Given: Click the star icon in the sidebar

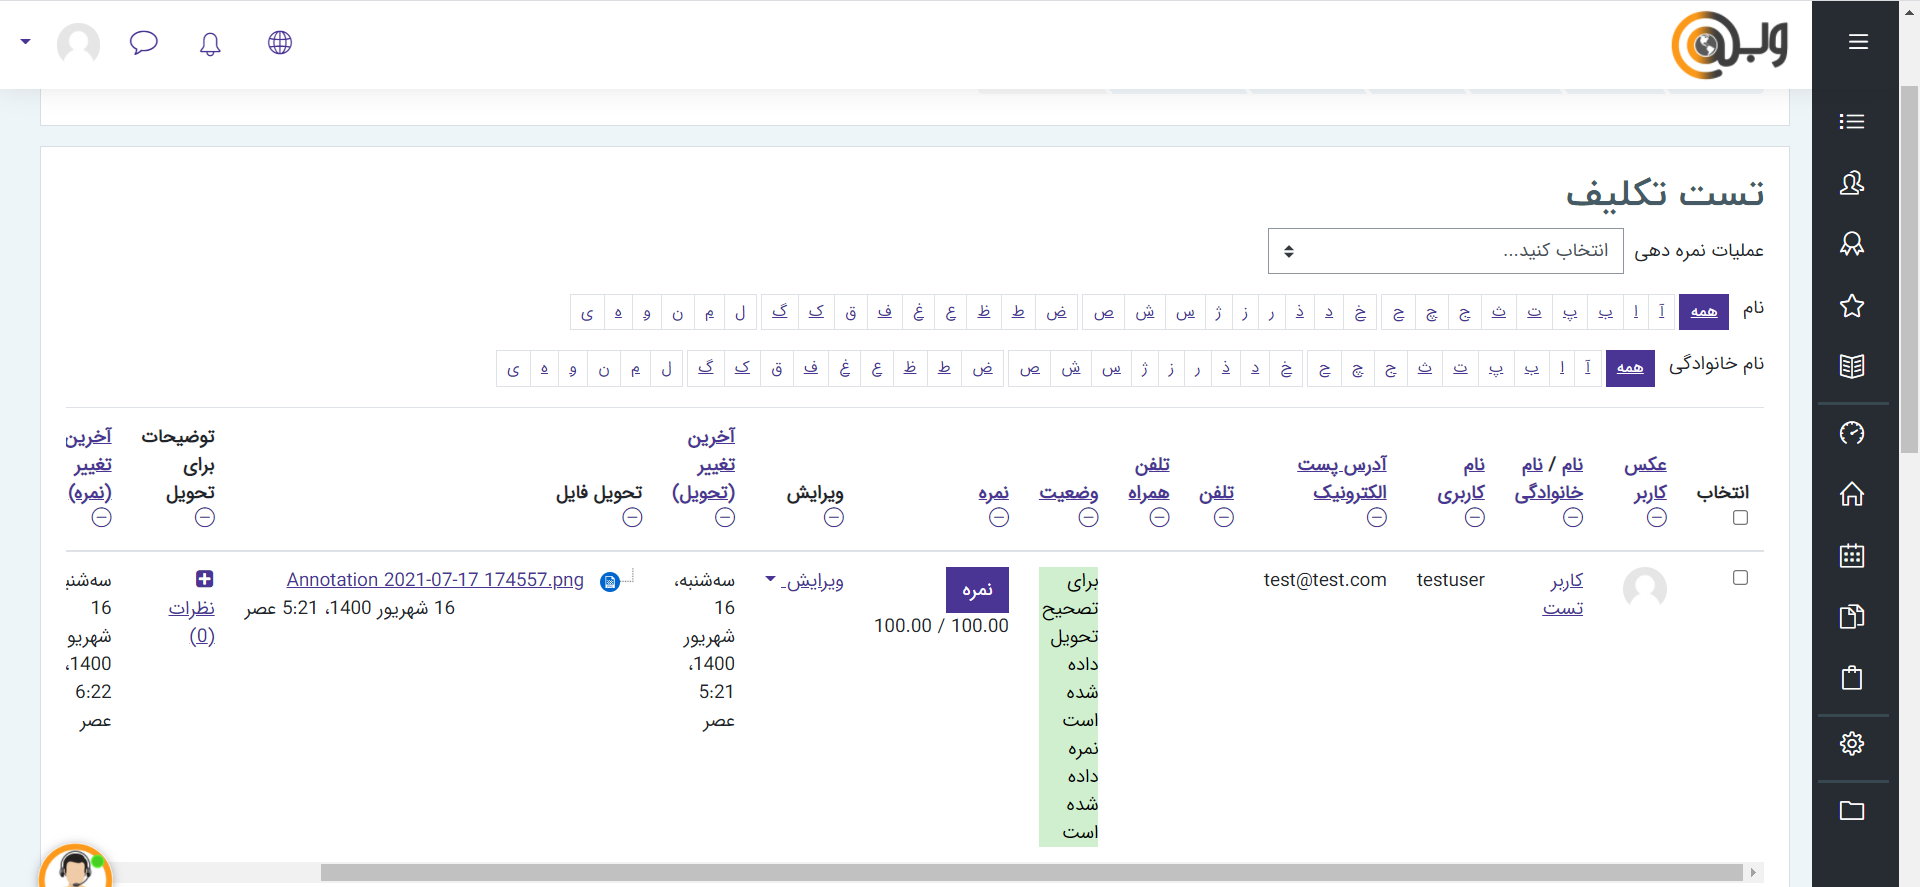Looking at the screenshot, I should coord(1851,306).
